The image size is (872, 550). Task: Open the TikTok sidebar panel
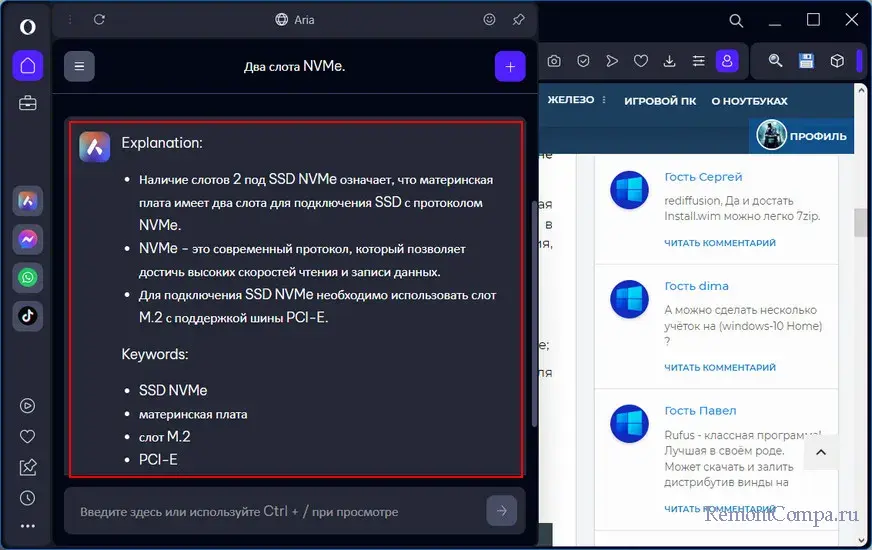click(x=27, y=315)
